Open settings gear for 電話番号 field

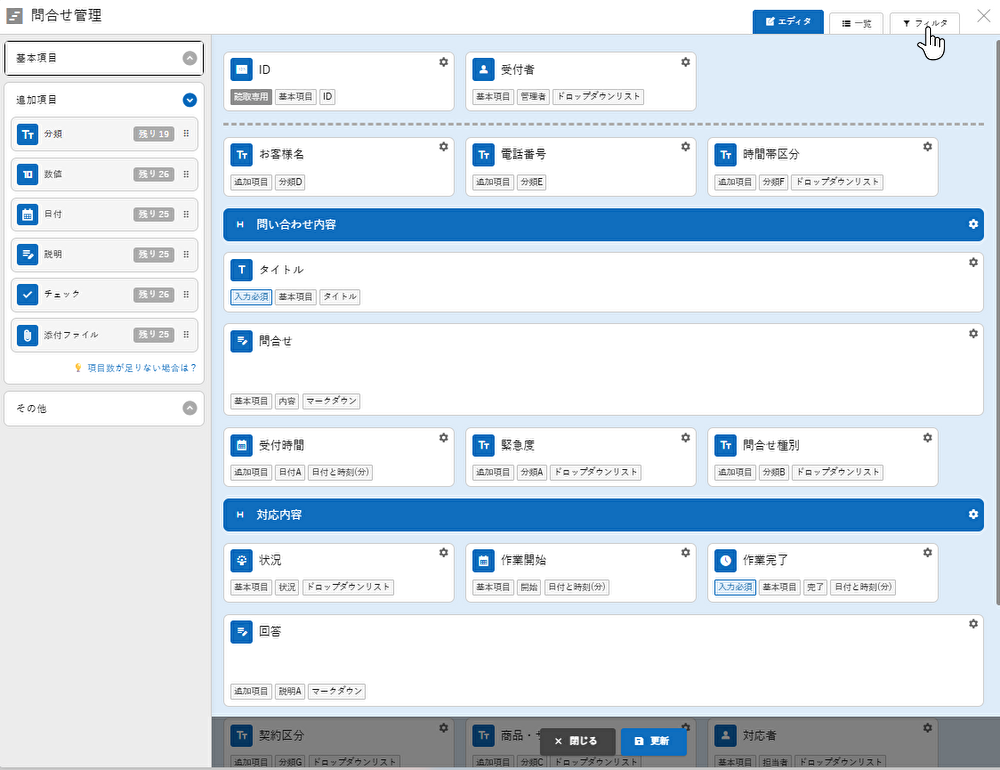685,147
